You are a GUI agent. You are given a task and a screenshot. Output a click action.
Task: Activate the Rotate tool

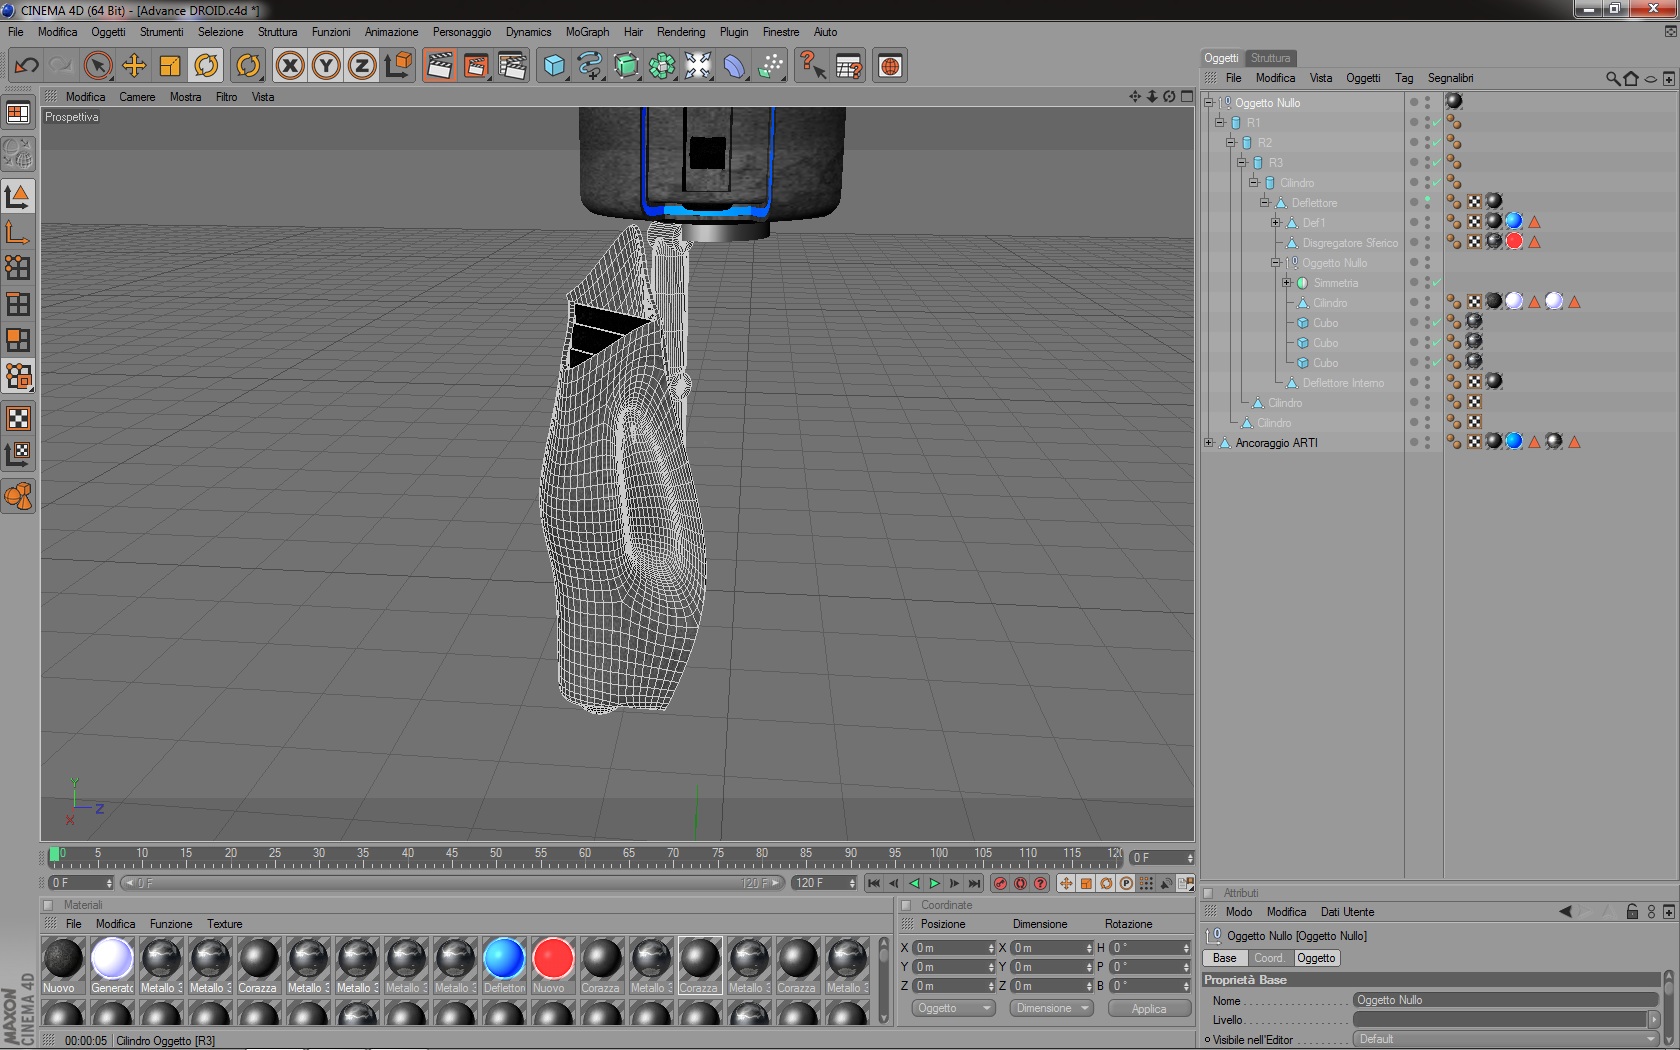(x=206, y=66)
